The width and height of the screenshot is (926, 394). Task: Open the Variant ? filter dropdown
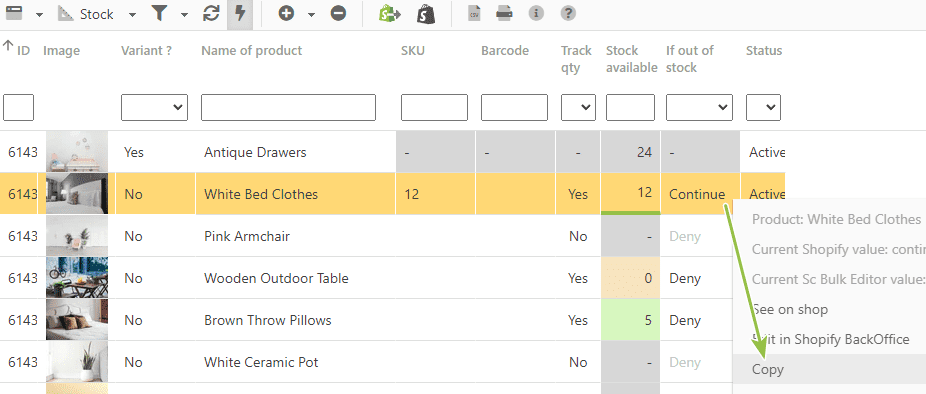point(154,108)
